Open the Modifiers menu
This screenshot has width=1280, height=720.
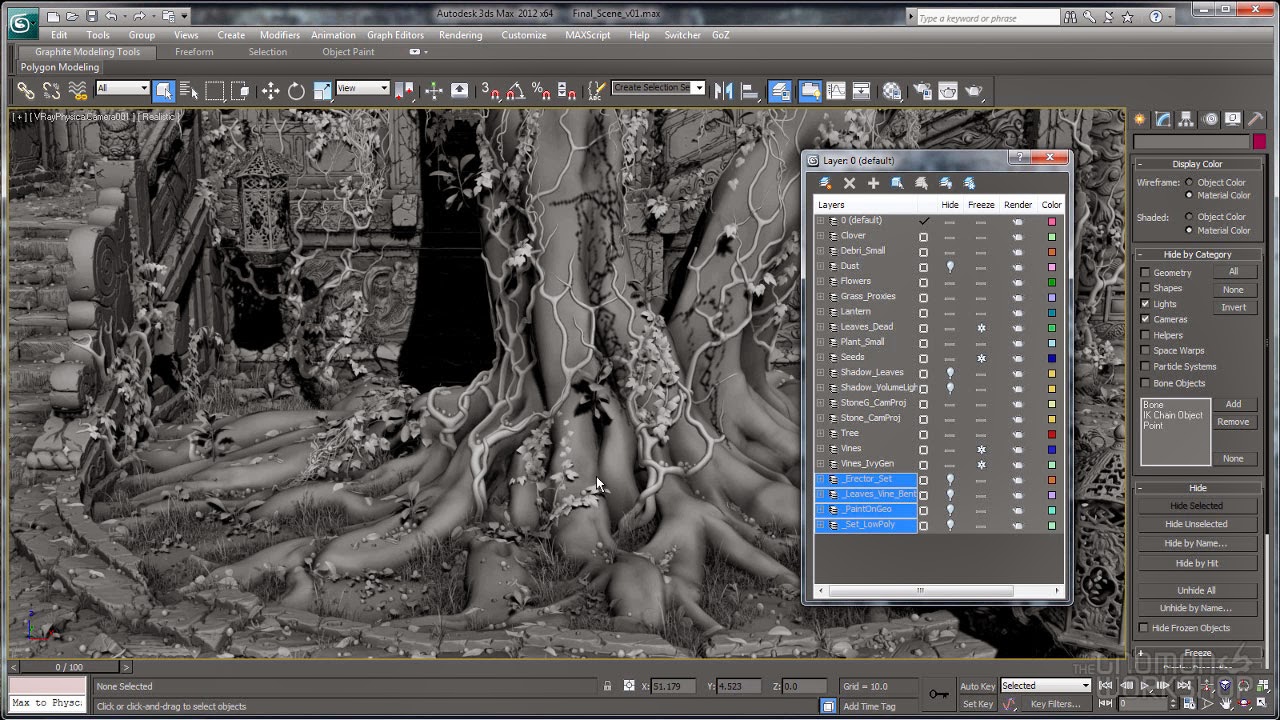[x=279, y=35]
